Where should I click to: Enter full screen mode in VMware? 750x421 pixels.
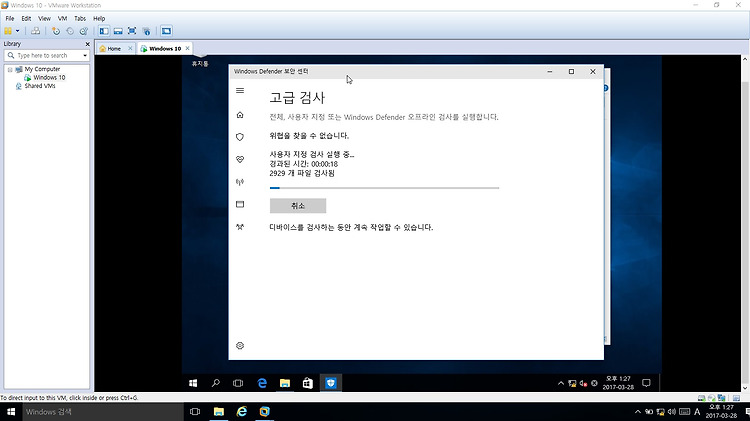(x=132, y=31)
